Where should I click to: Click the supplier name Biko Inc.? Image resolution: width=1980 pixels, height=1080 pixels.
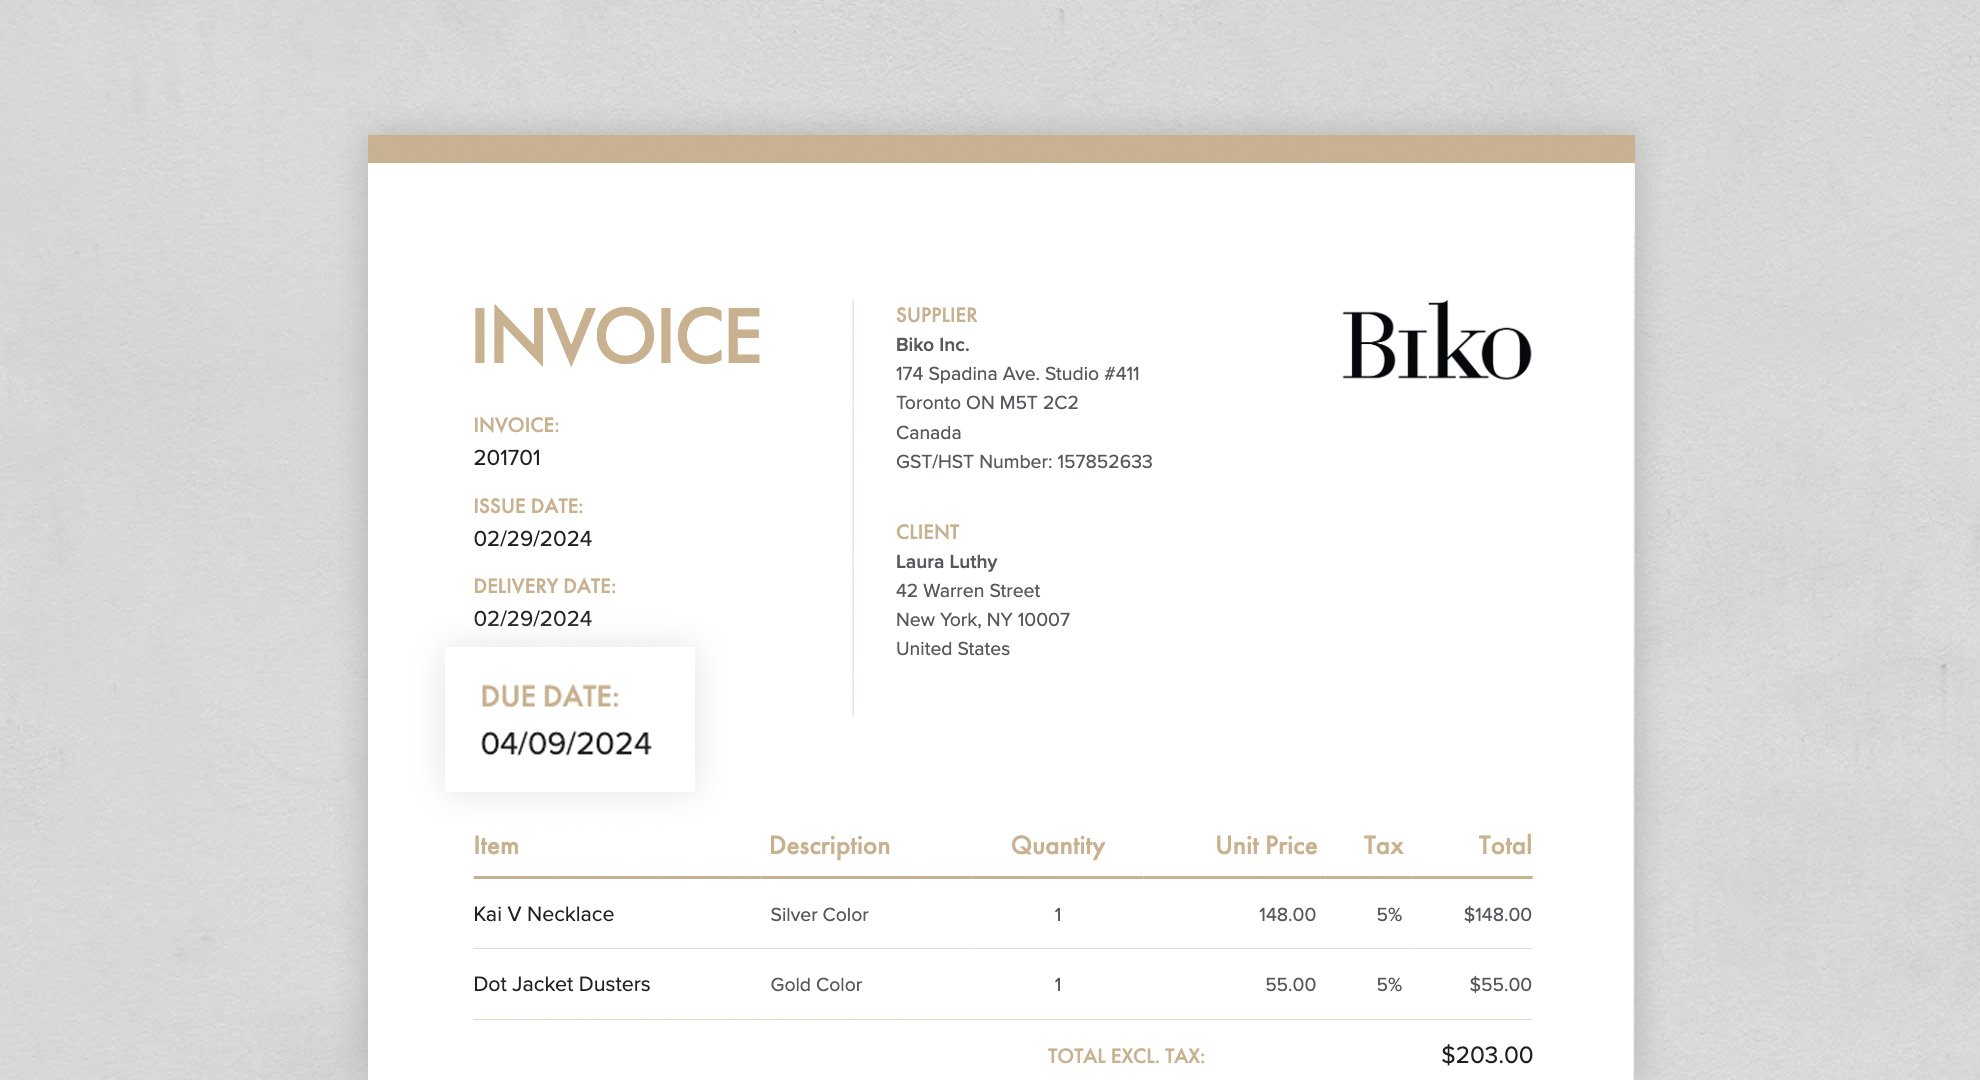click(931, 344)
